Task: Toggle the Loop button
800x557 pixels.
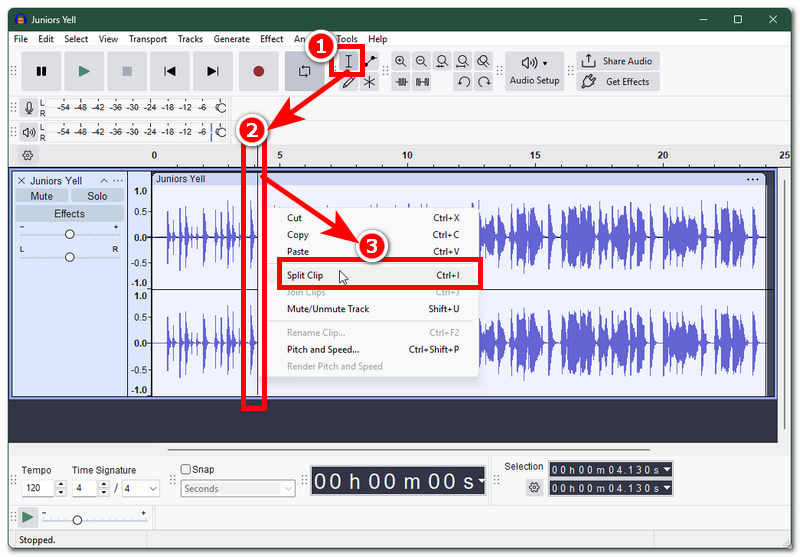Action: (x=304, y=71)
